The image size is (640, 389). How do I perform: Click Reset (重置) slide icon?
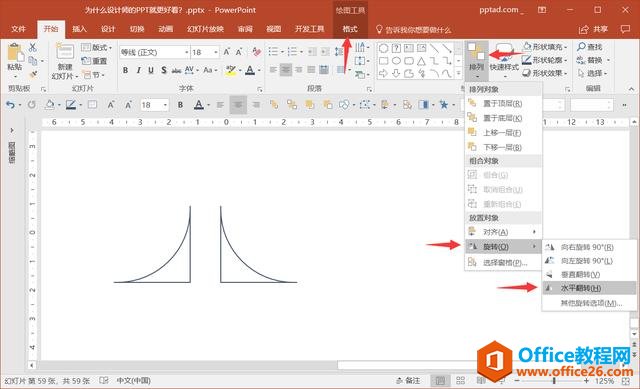94,61
